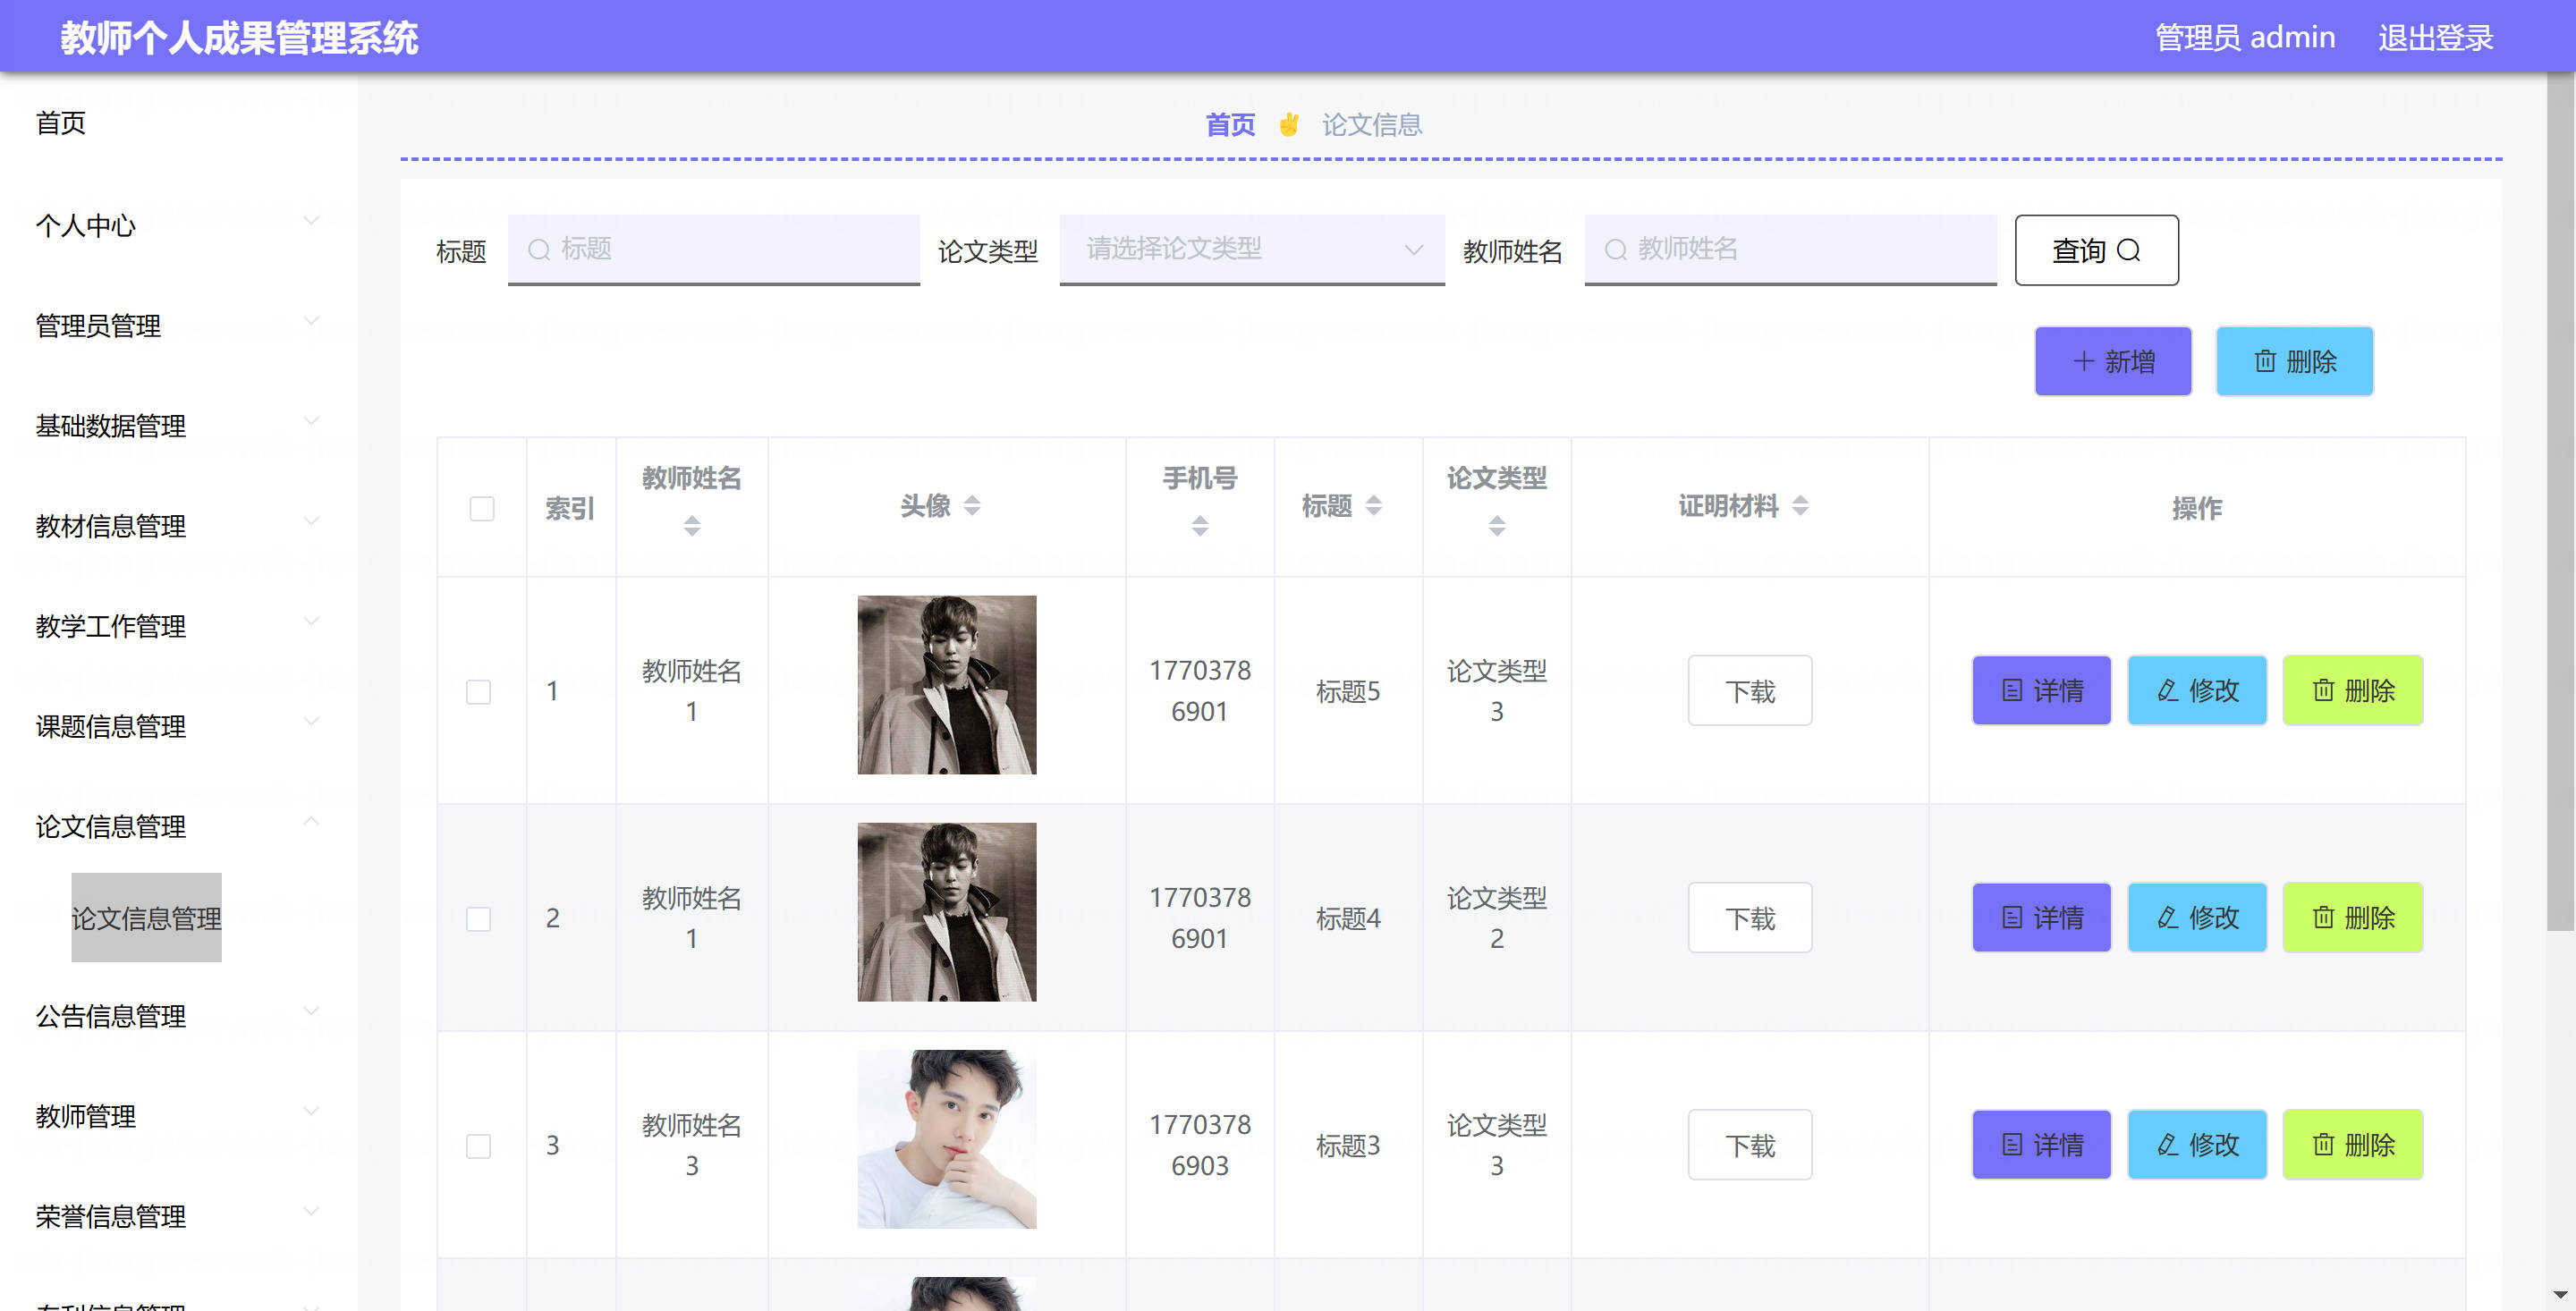Click the 索引 column header
2576x1311 pixels.
tap(570, 509)
